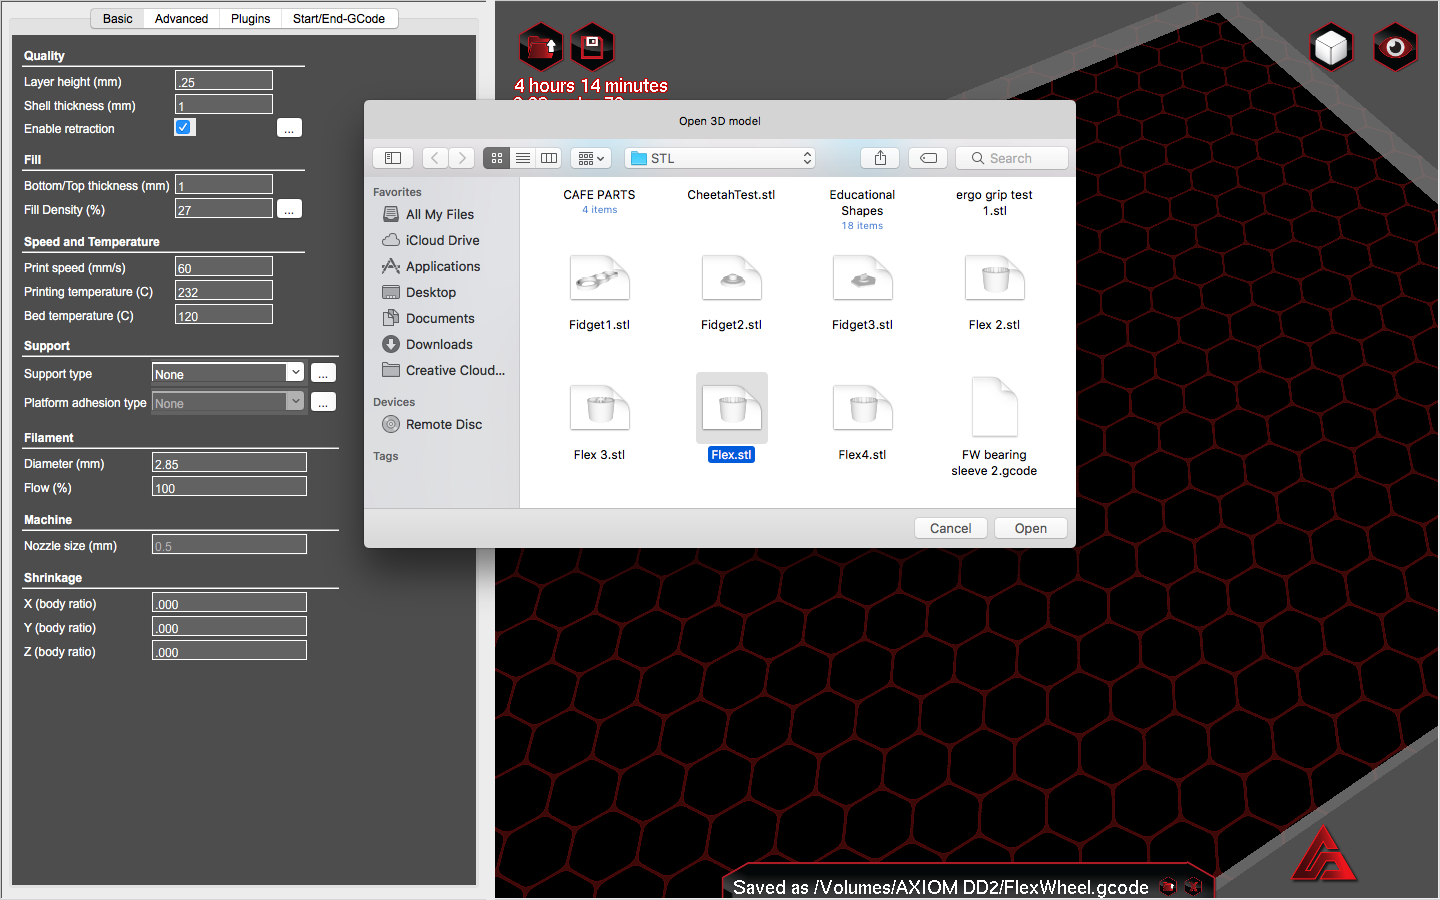Switch file dialog to column view

coord(549,158)
